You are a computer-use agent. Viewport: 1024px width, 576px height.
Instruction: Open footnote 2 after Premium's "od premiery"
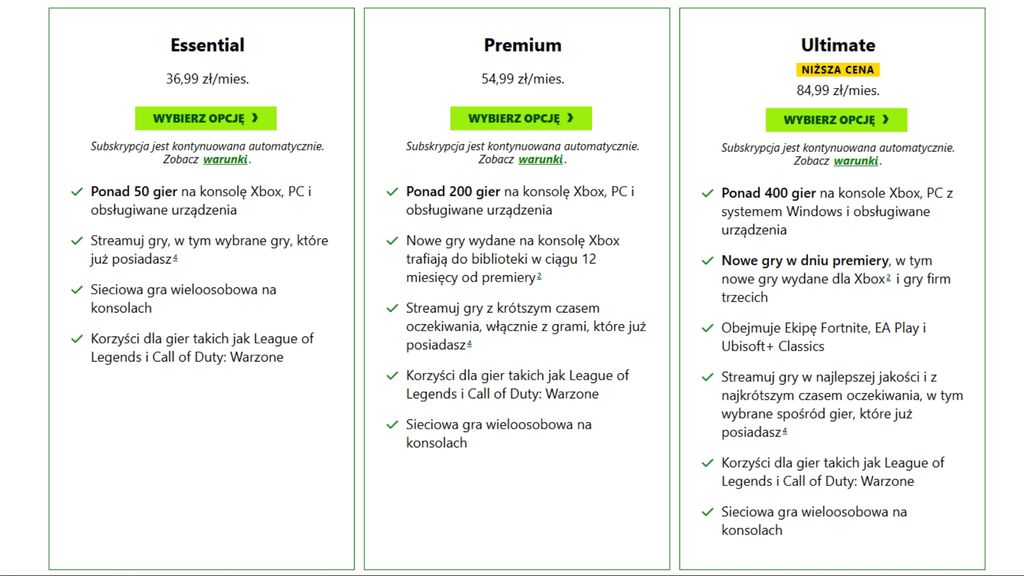tap(539, 277)
